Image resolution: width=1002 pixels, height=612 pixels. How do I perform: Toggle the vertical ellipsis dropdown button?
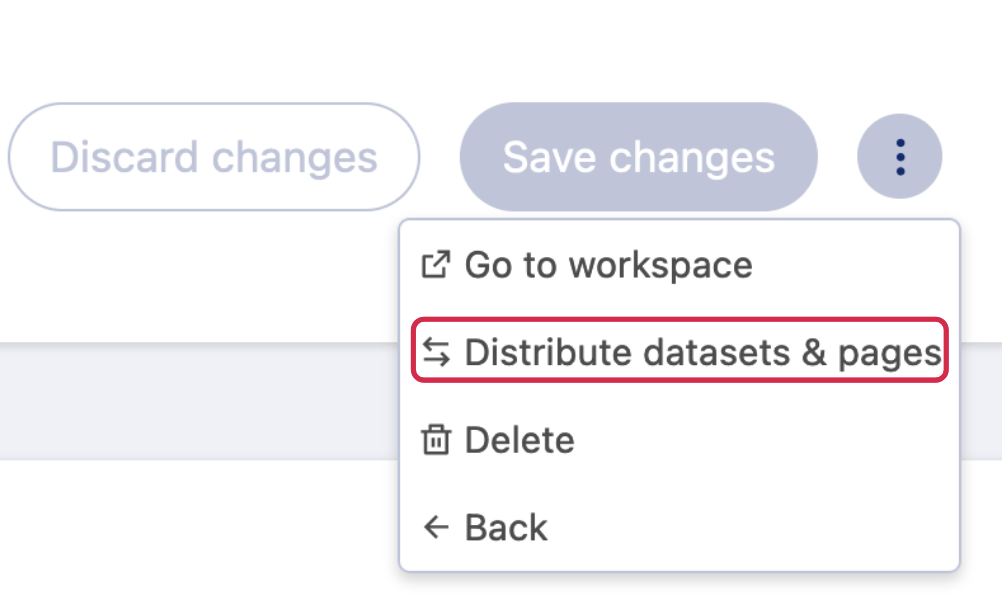click(900, 157)
